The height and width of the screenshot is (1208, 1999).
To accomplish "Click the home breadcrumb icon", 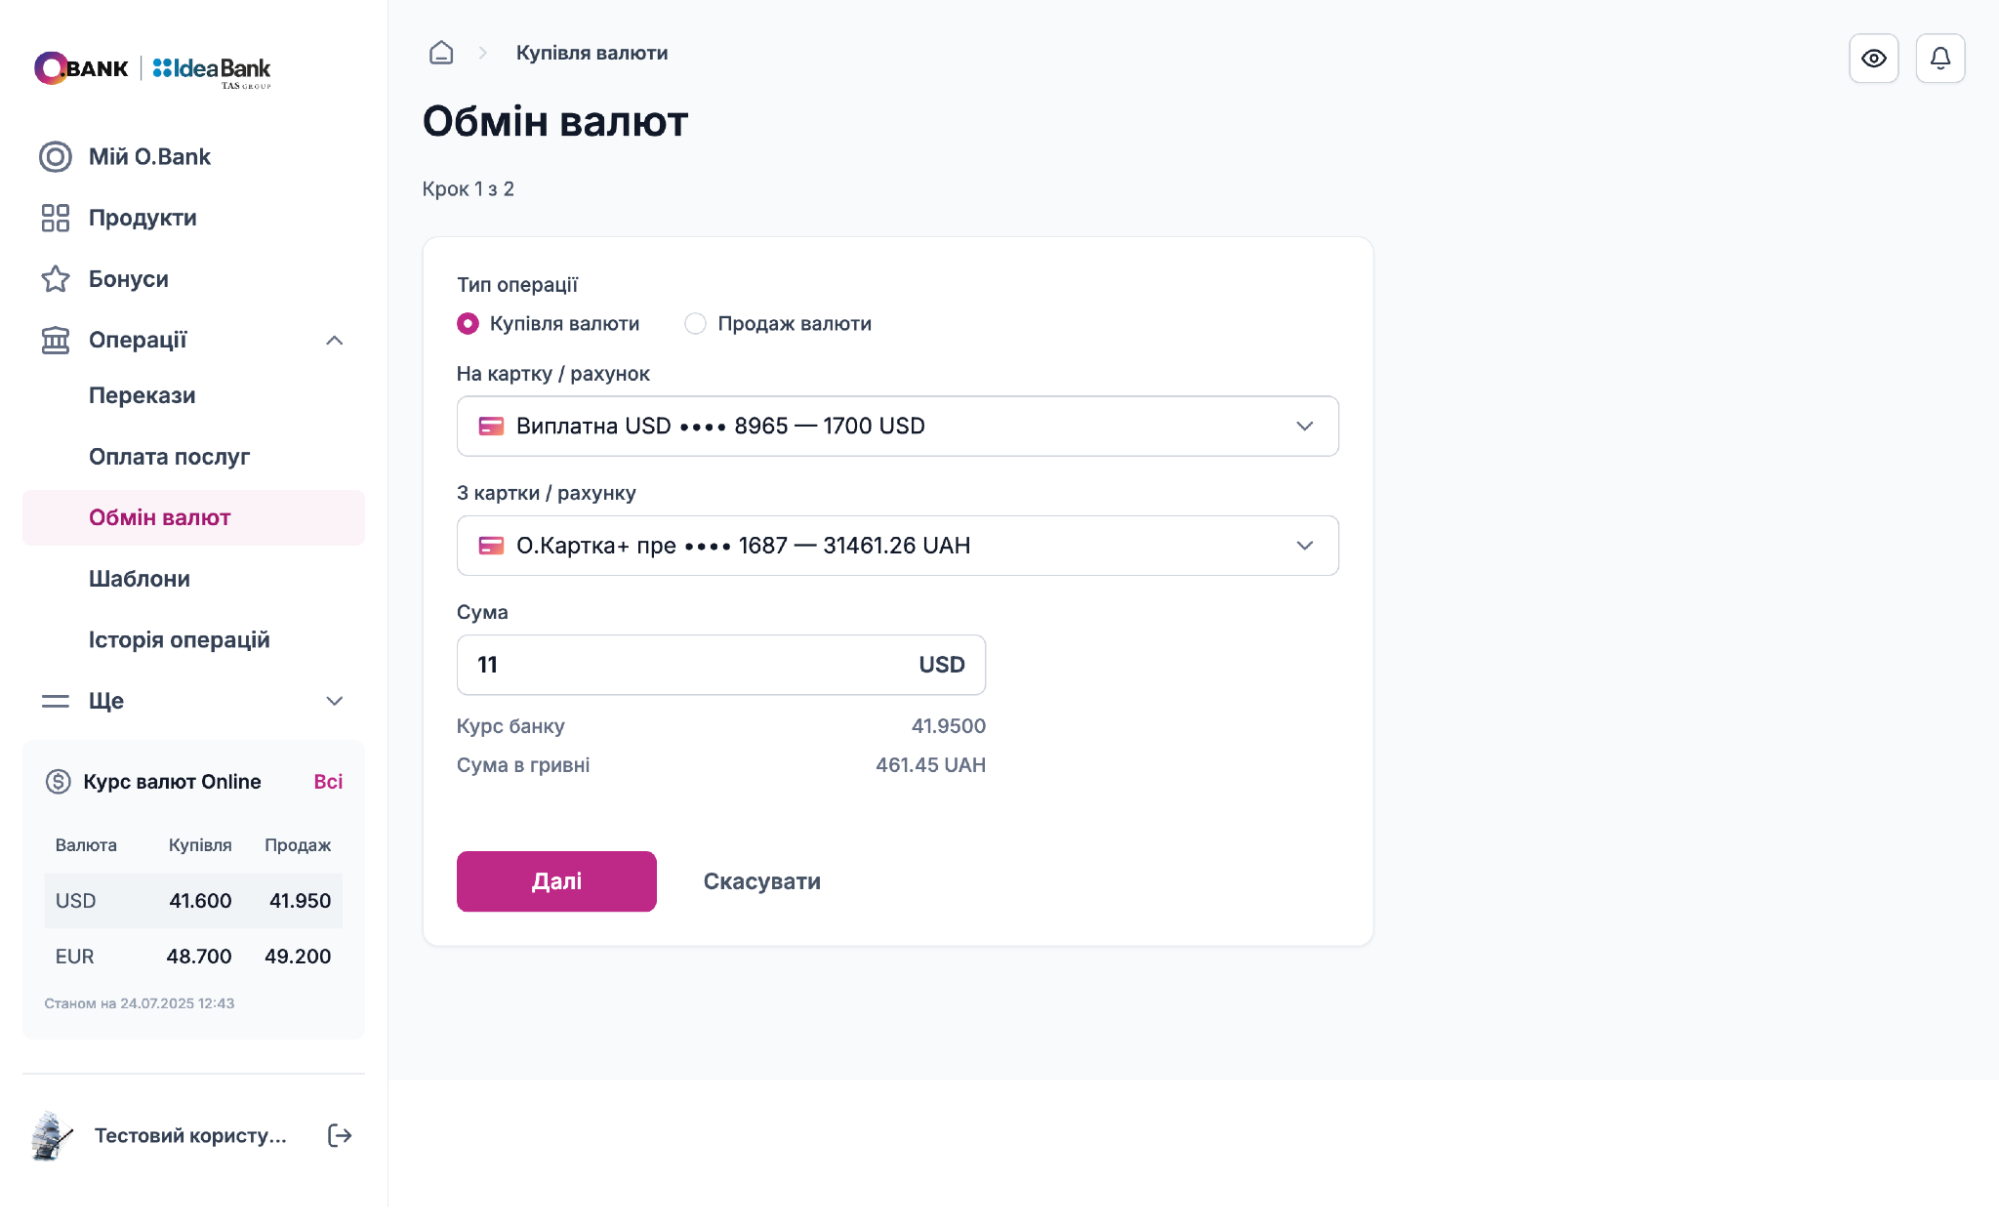I will coord(441,53).
